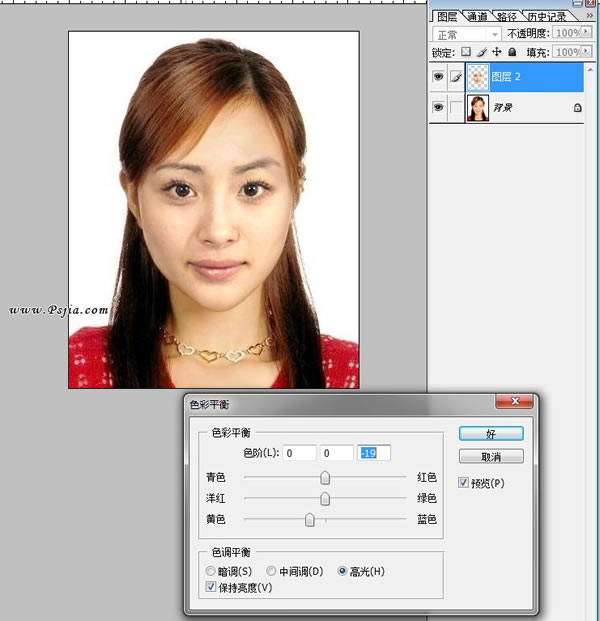Click the 黄色–蓝色 slider handle

pyautogui.click(x=310, y=519)
